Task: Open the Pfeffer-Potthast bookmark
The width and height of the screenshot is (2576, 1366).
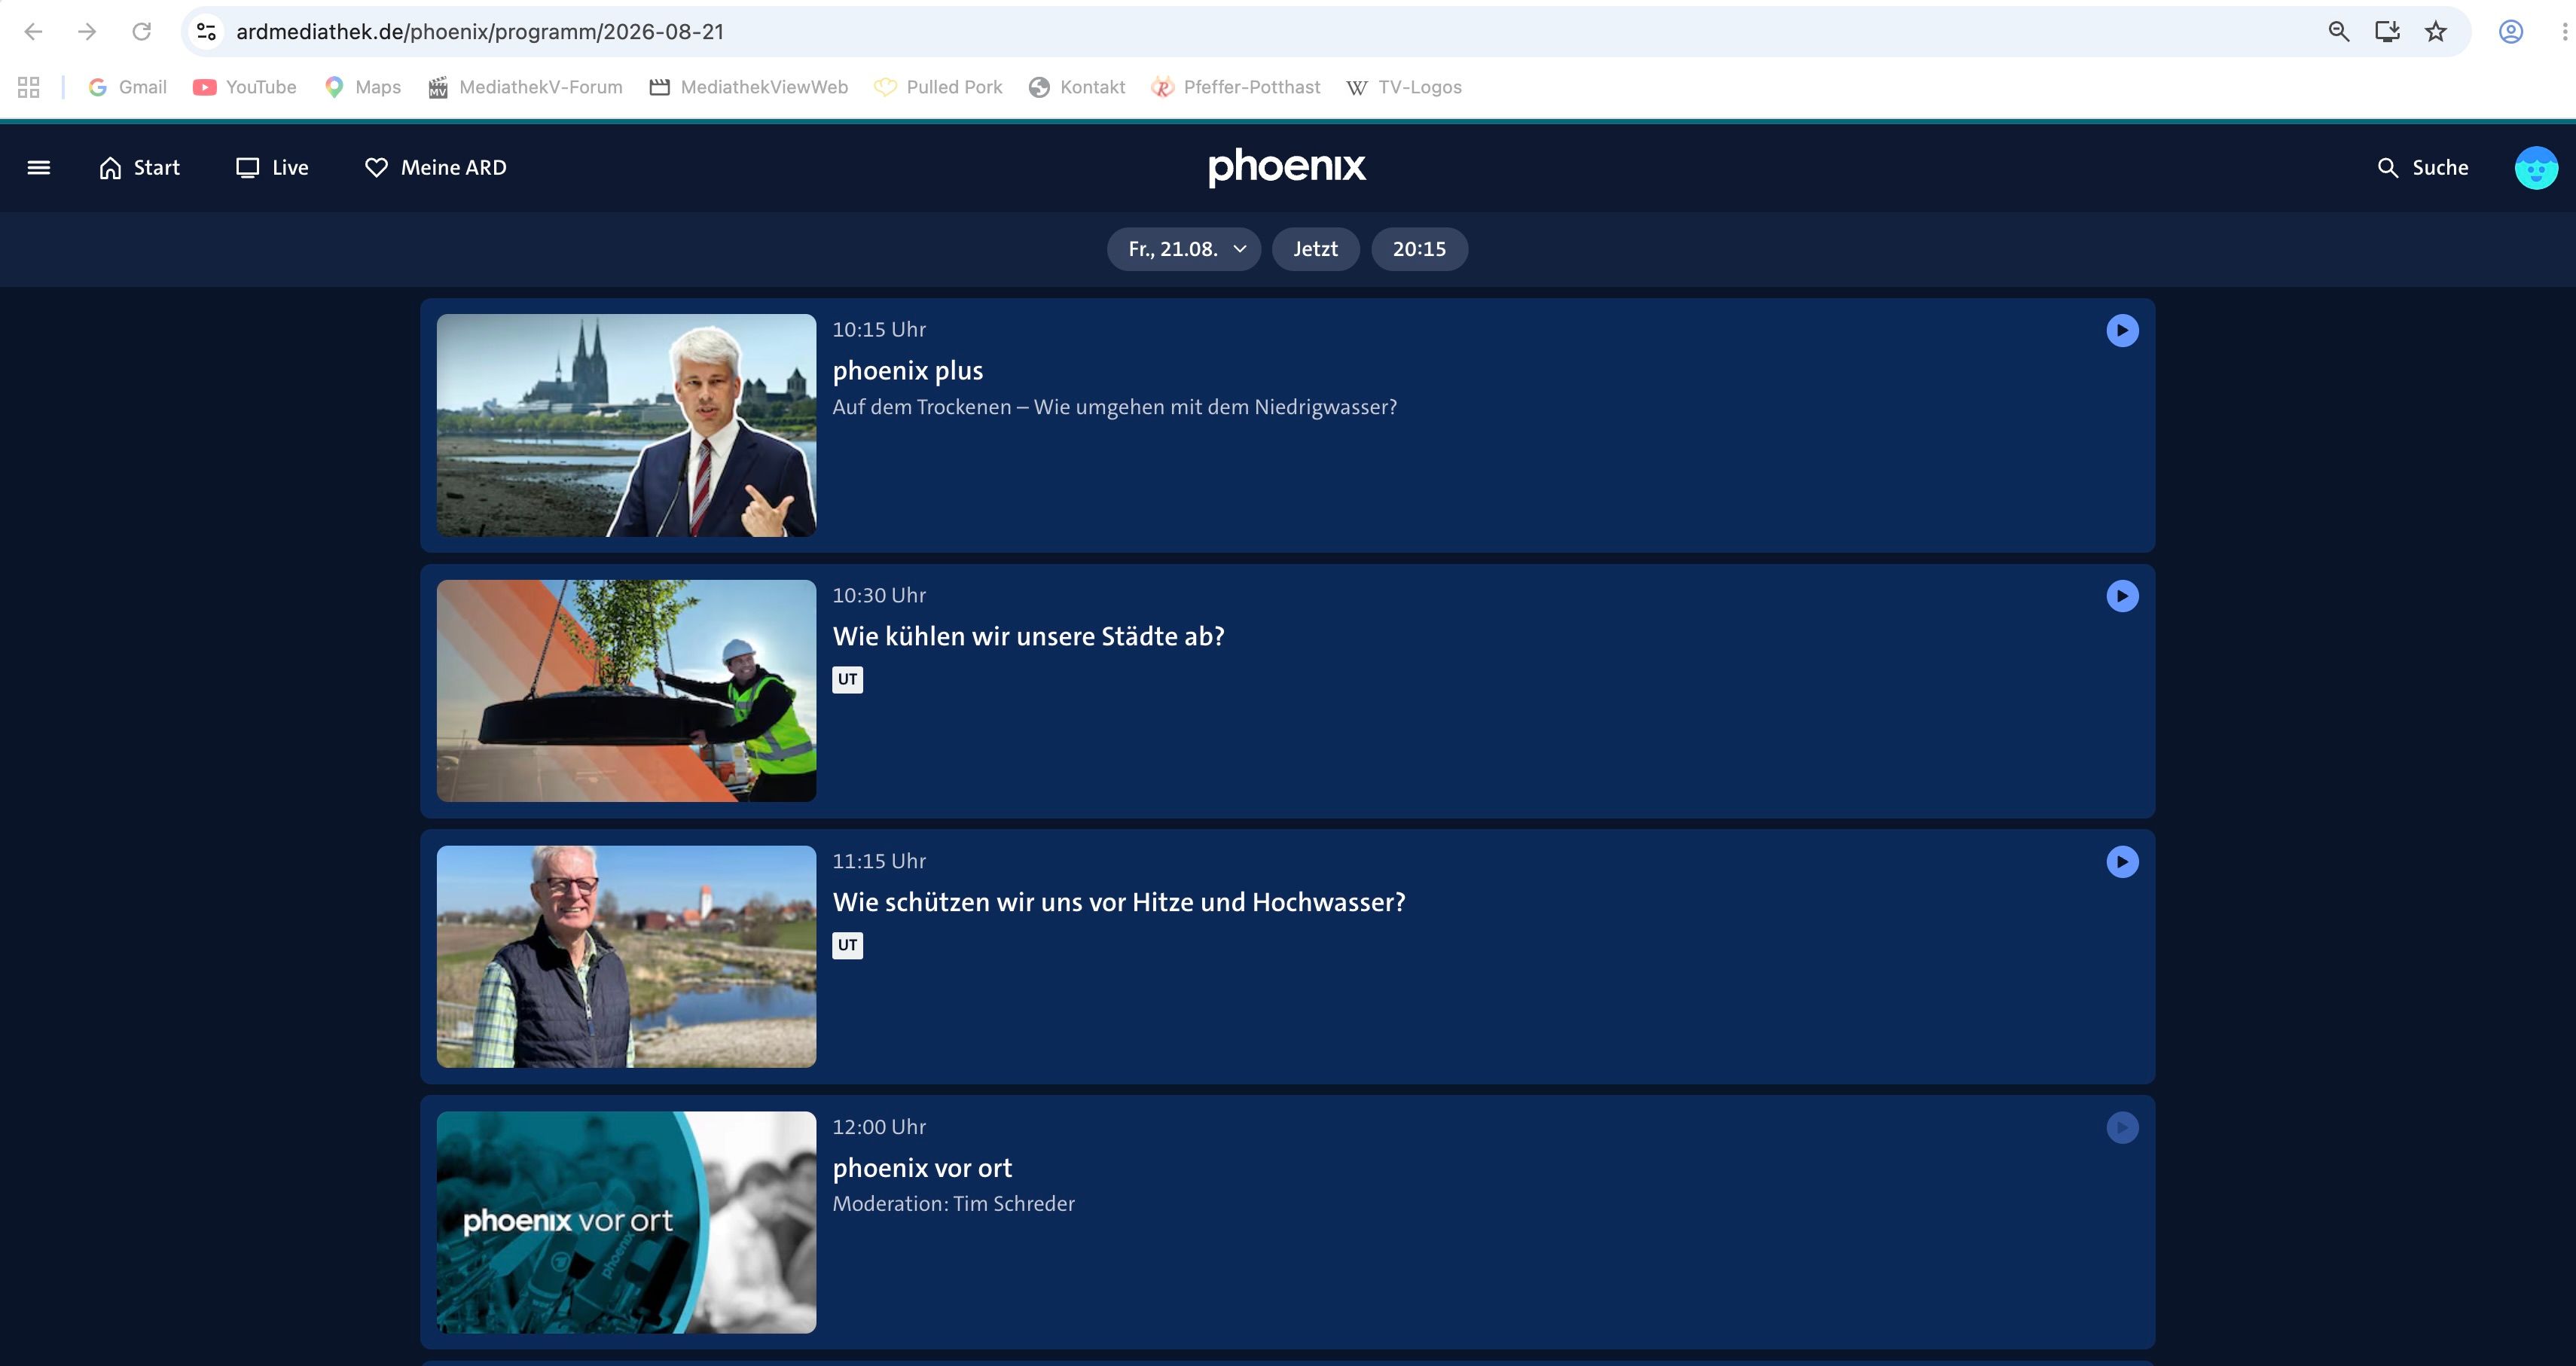Action: tap(1236, 87)
